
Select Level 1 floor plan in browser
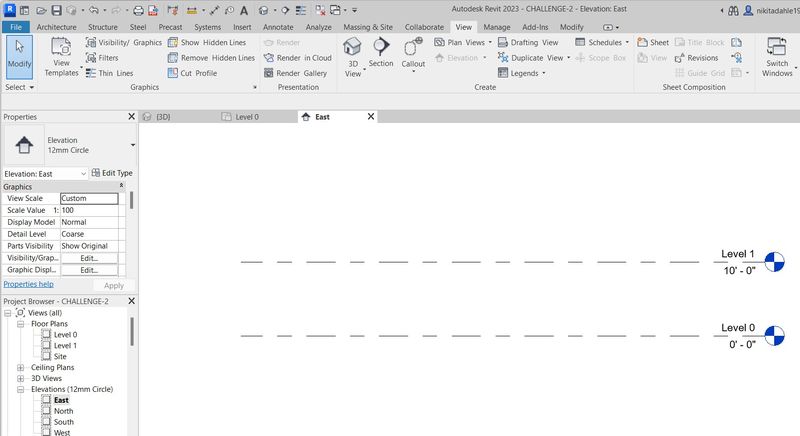(65, 346)
